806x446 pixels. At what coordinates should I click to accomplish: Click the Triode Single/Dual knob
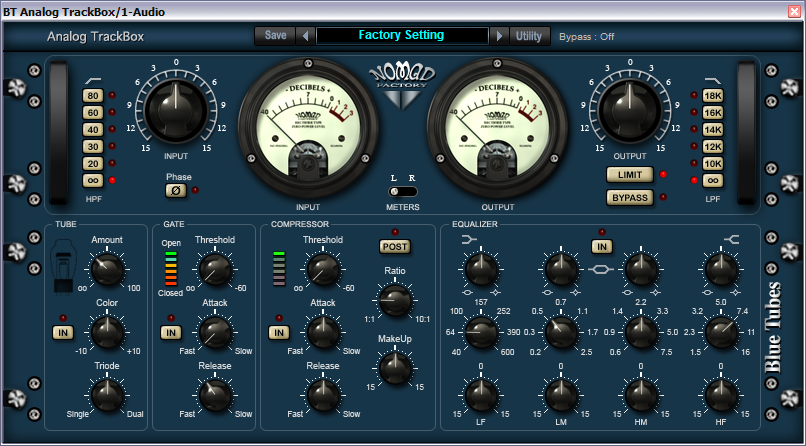click(x=107, y=395)
